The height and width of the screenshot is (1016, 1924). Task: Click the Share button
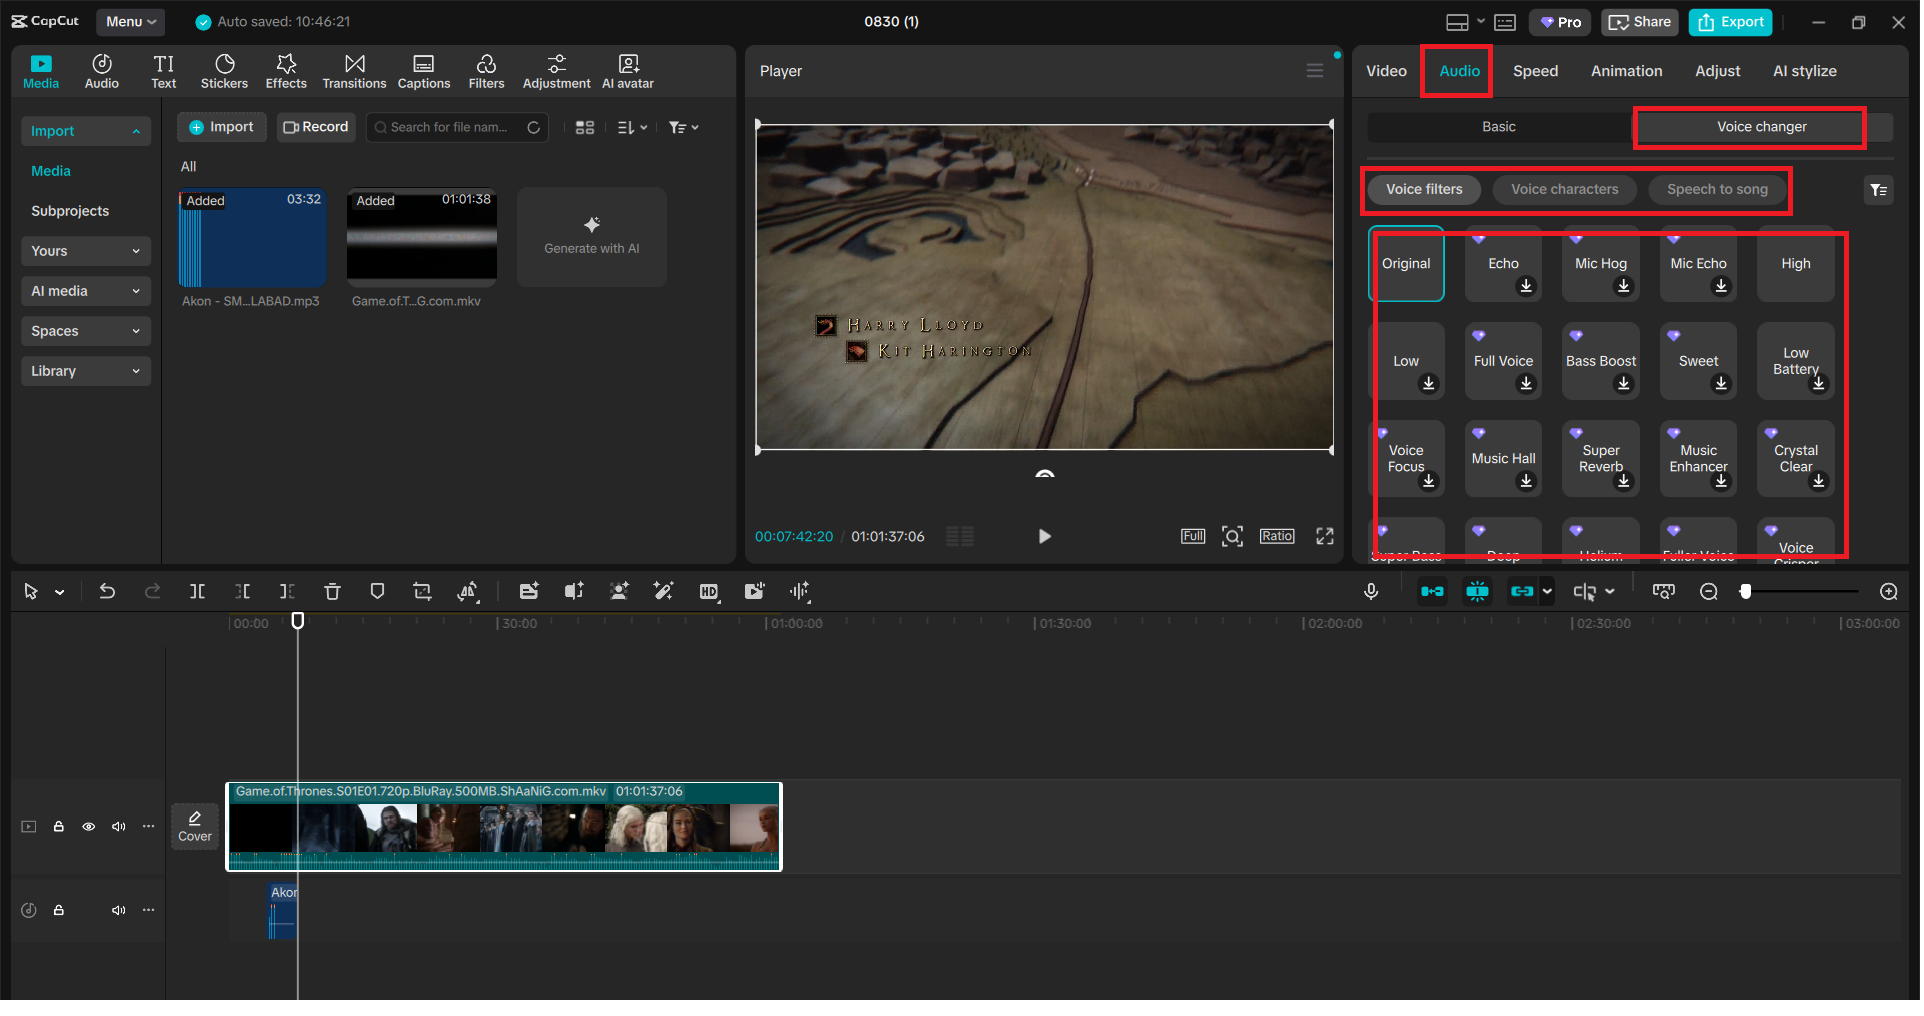click(x=1640, y=22)
